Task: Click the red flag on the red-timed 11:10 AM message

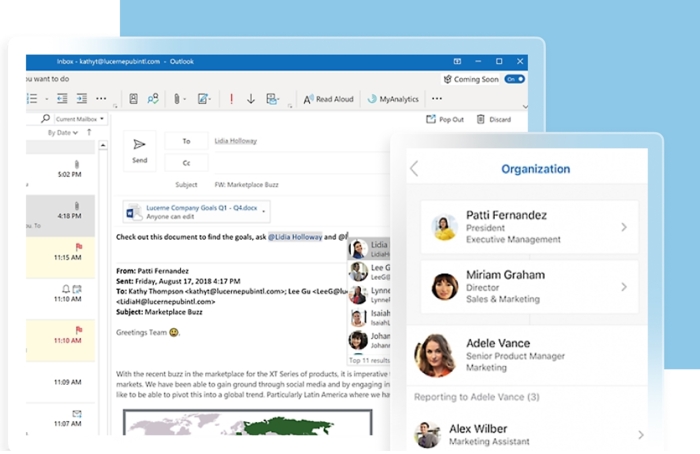Action: click(x=79, y=330)
